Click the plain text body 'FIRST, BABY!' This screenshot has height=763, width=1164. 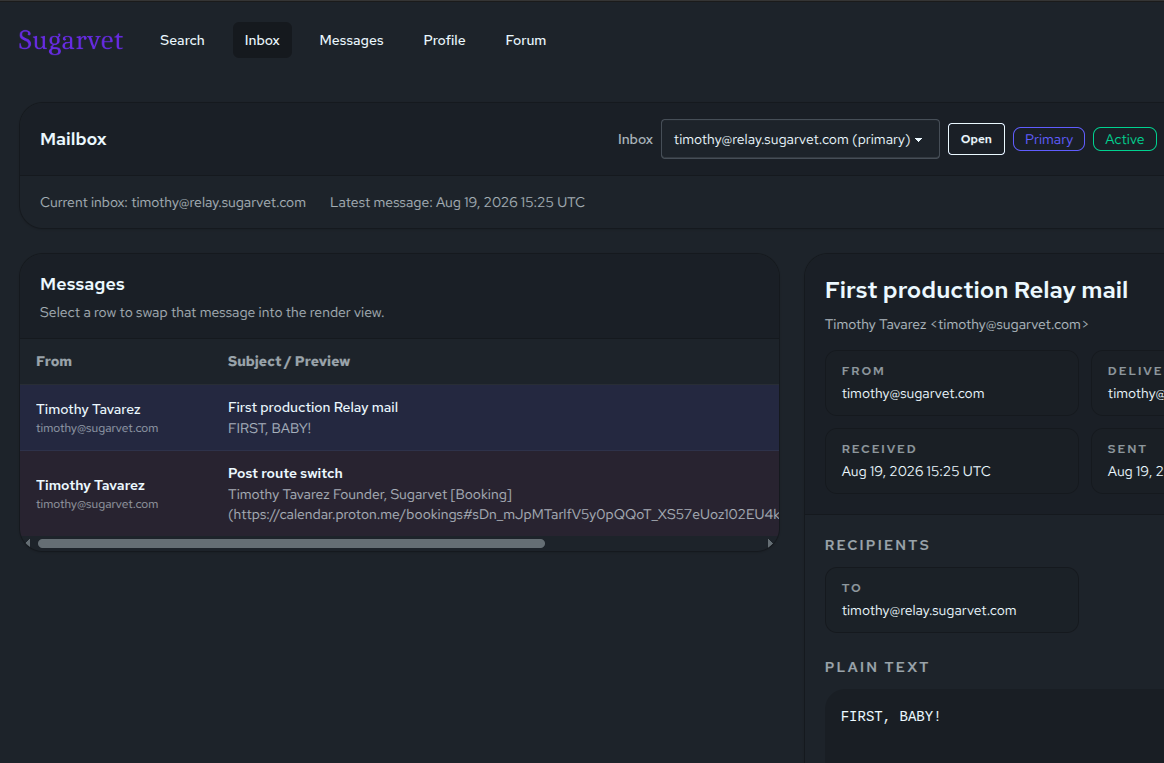[891, 716]
